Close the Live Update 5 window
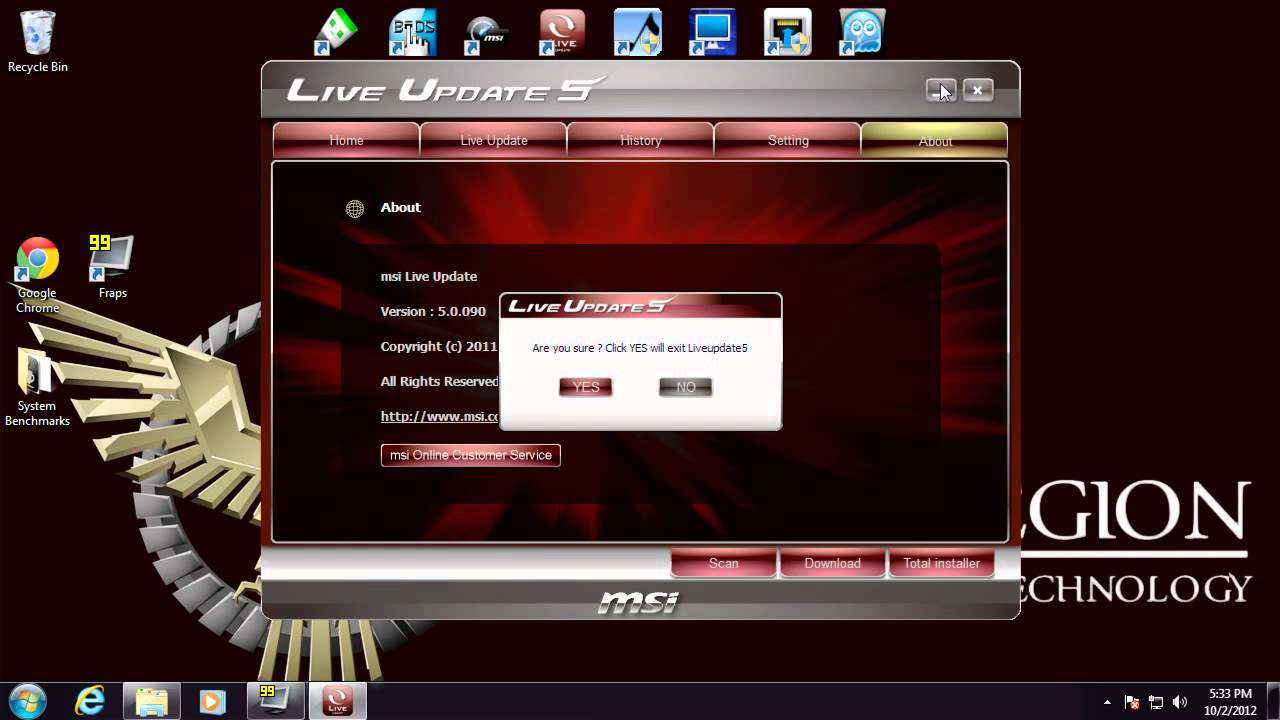The width and height of the screenshot is (1280, 720). 978,90
